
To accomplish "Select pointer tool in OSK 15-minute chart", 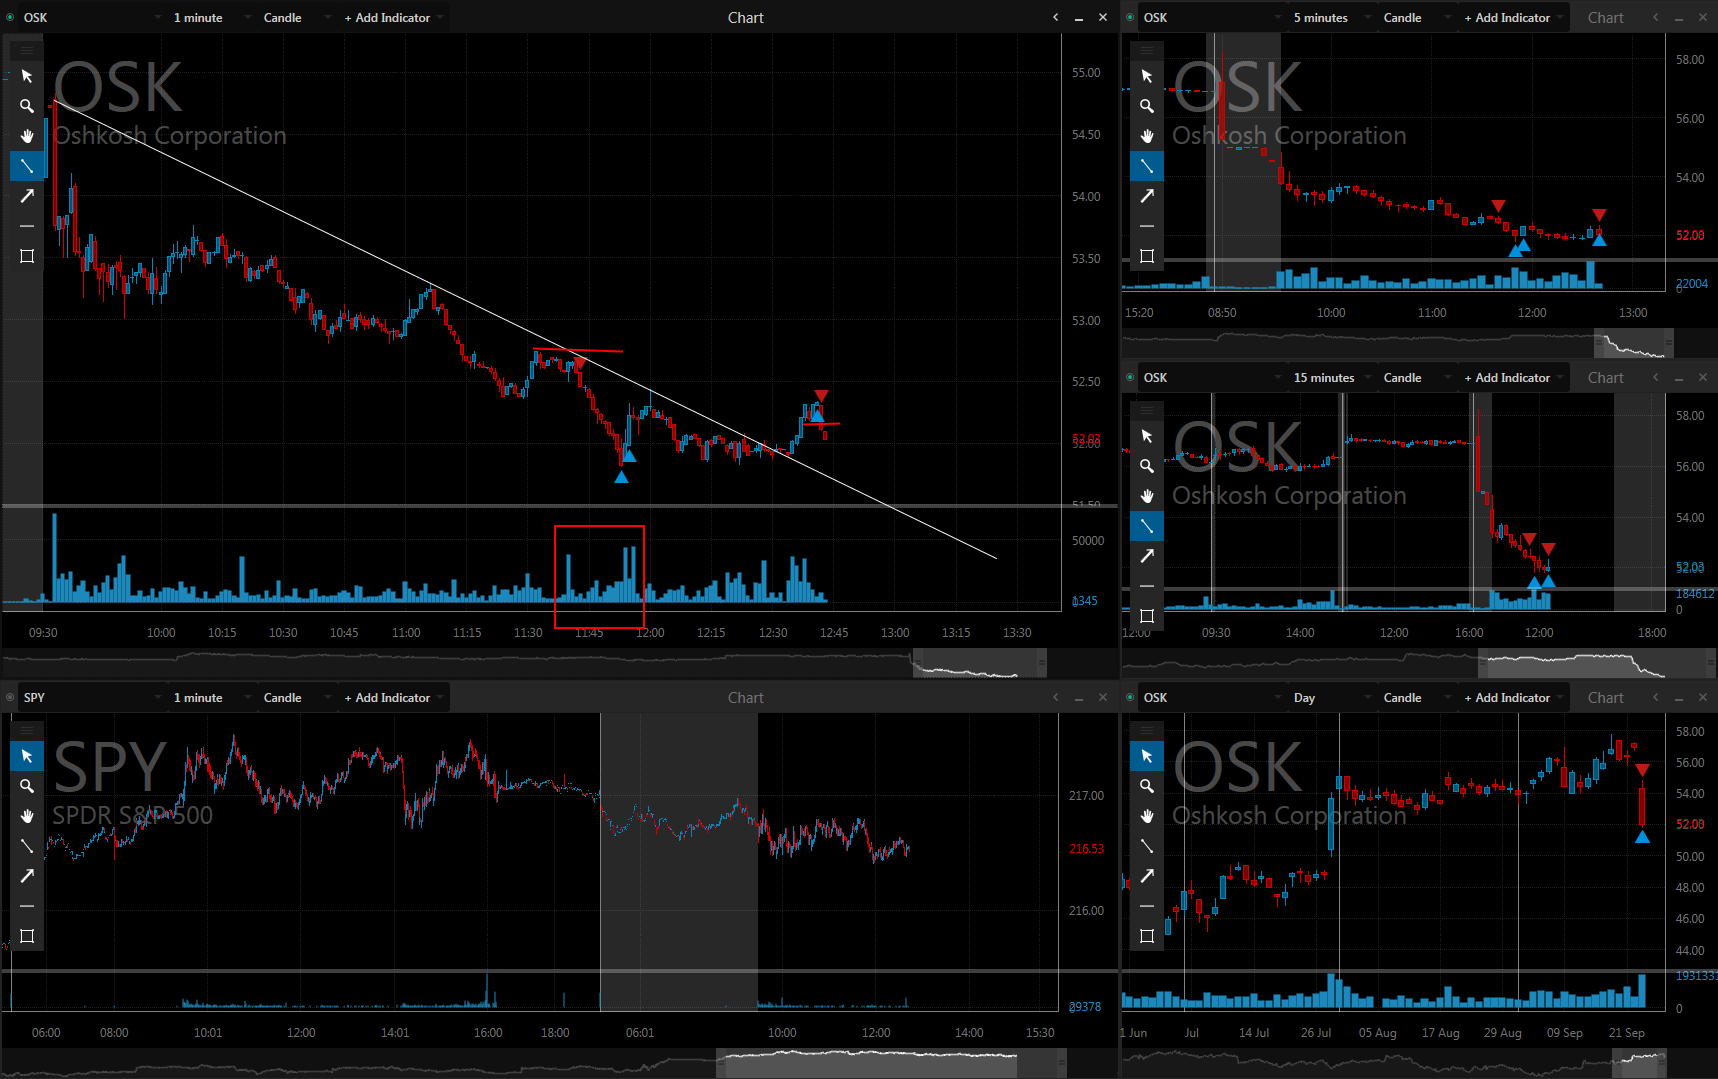I will 1147,436.
